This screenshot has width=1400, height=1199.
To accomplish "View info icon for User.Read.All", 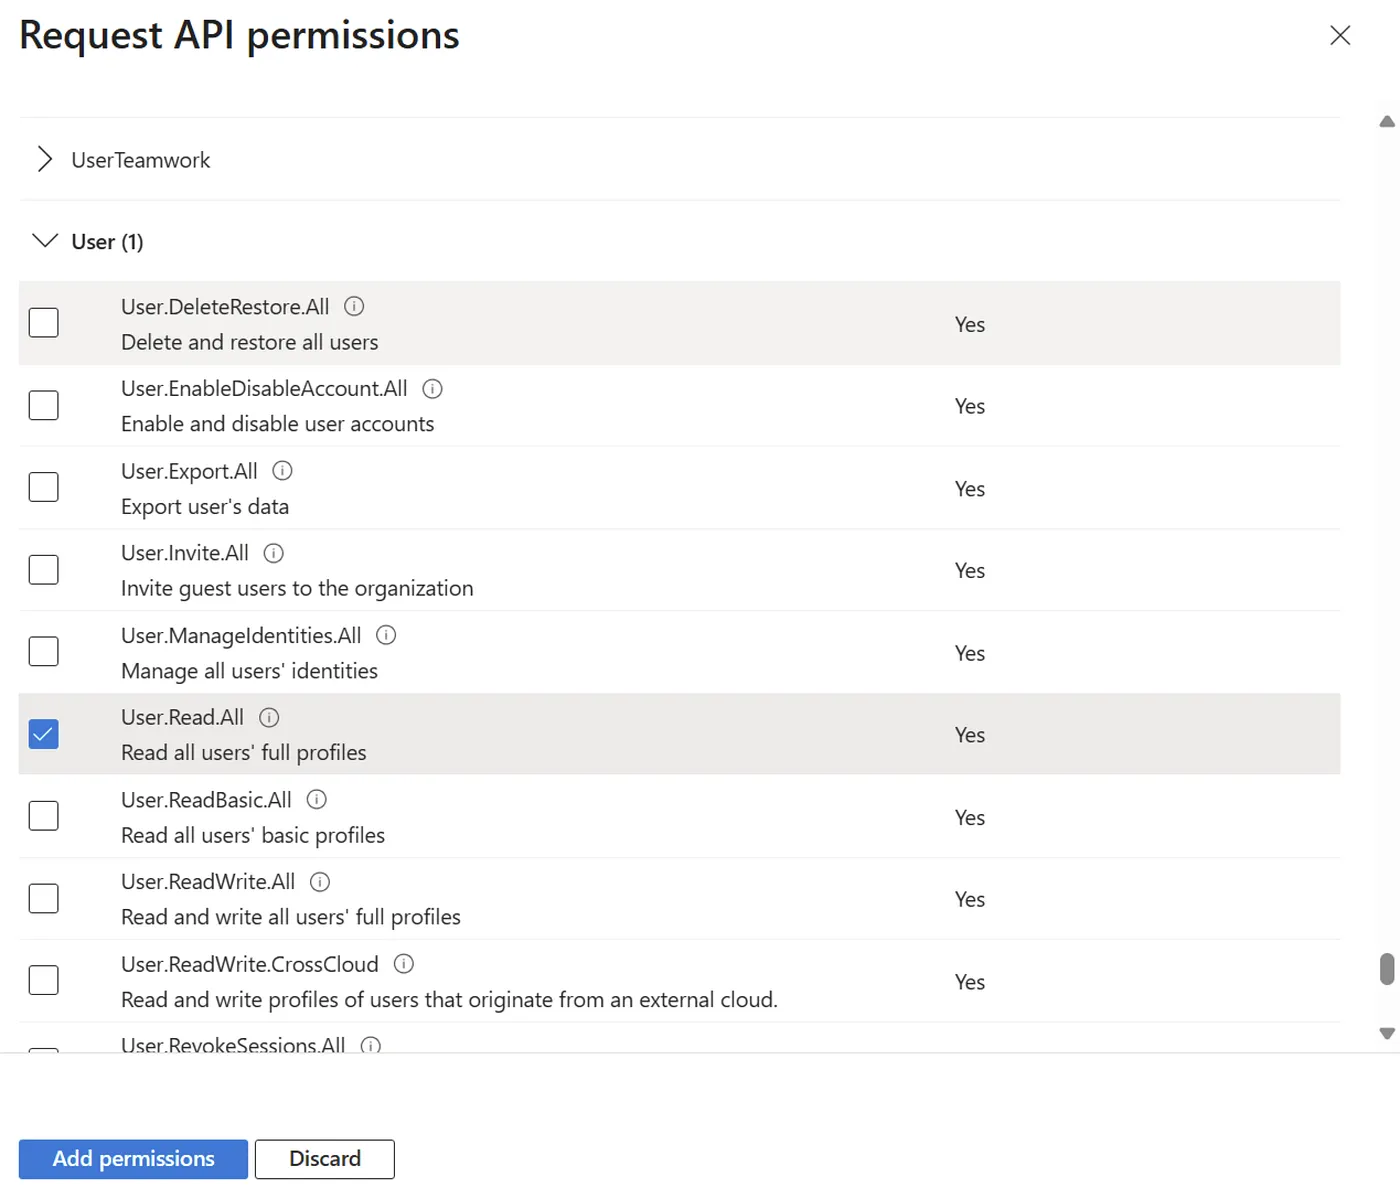I will click(269, 717).
